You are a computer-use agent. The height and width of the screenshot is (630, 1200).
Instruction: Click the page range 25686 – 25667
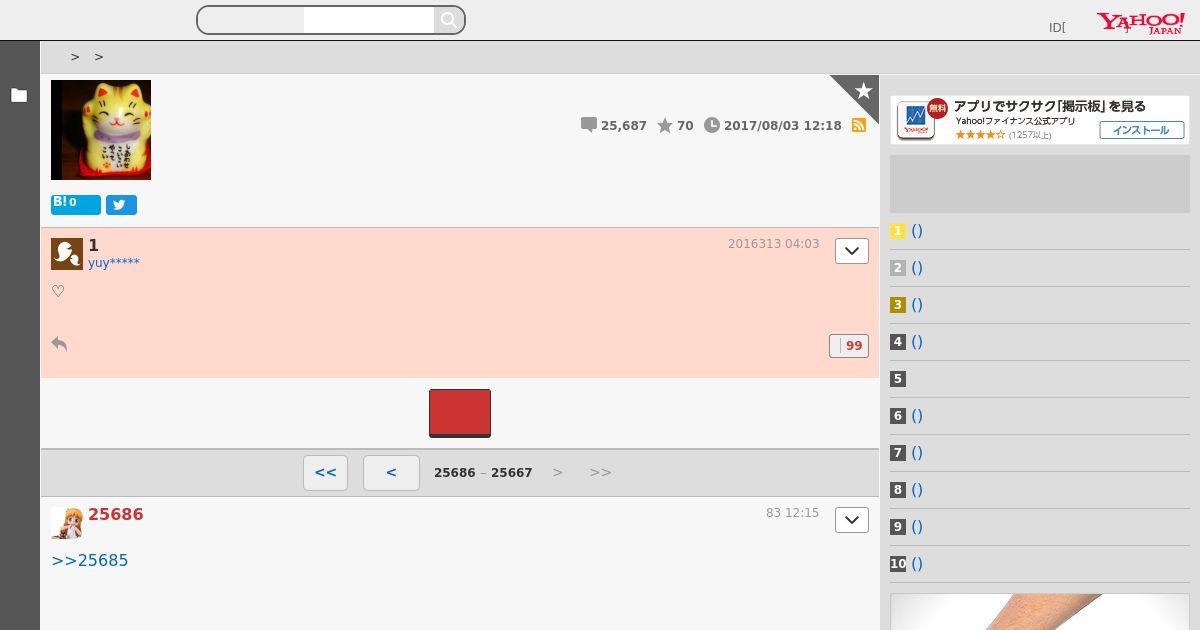click(x=483, y=472)
